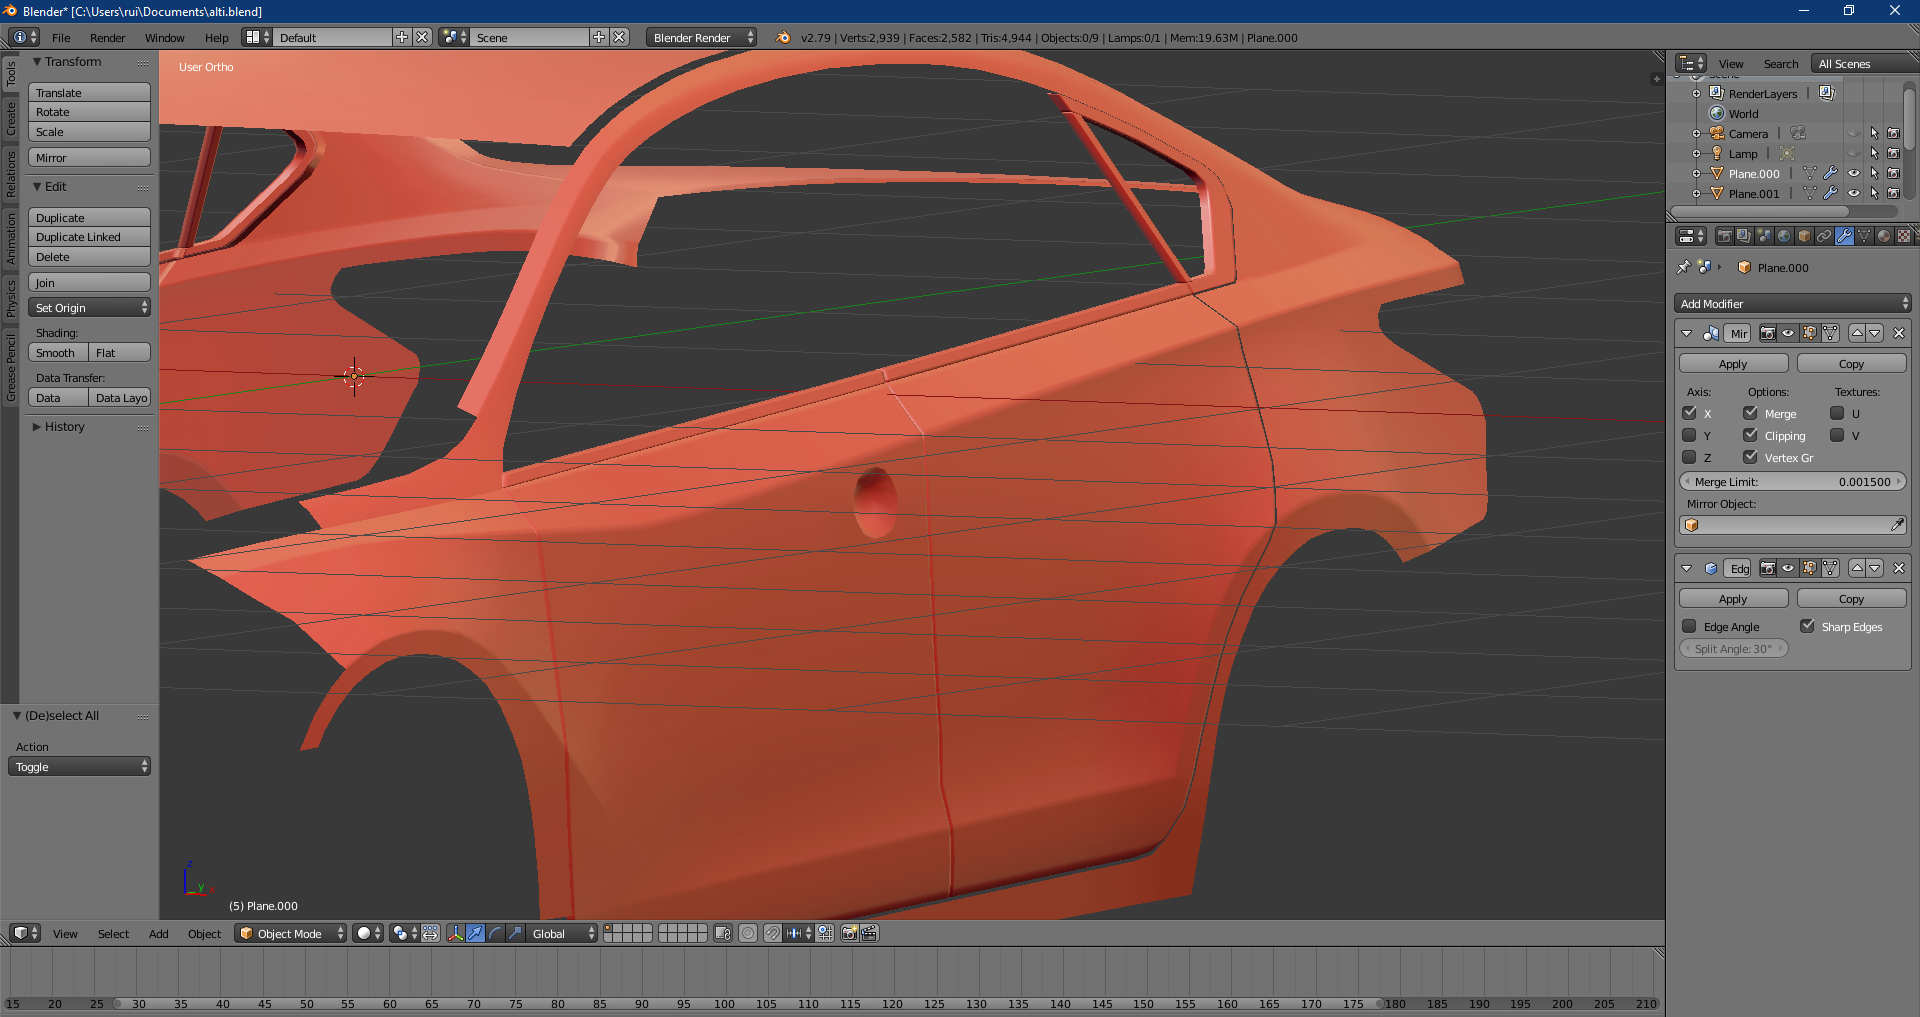
Task: Switch to the Material properties tab
Action: [x=1884, y=236]
